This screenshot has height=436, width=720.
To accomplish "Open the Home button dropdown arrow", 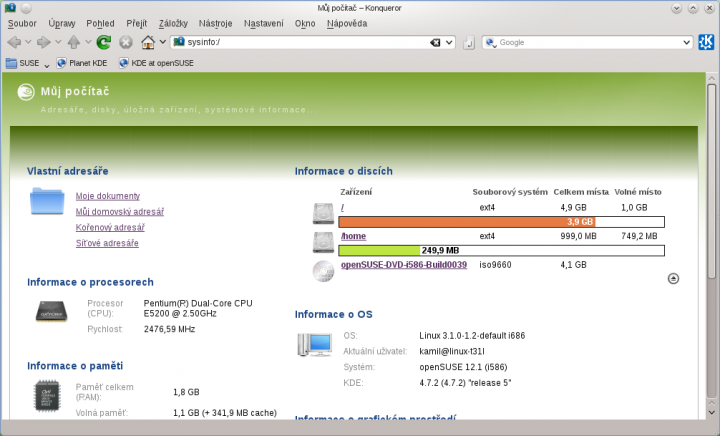I will tap(163, 42).
